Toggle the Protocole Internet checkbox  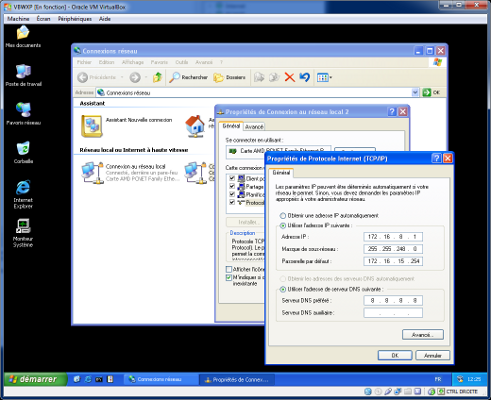pos(232,202)
